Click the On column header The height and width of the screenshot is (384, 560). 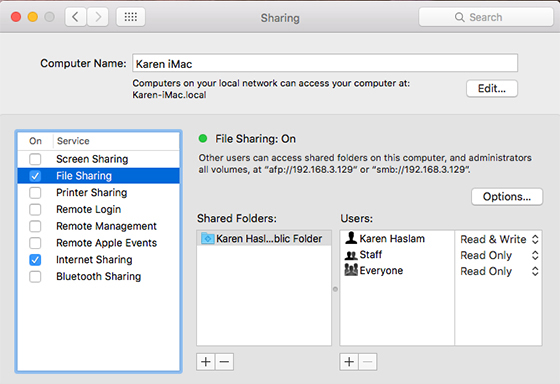[x=35, y=141]
